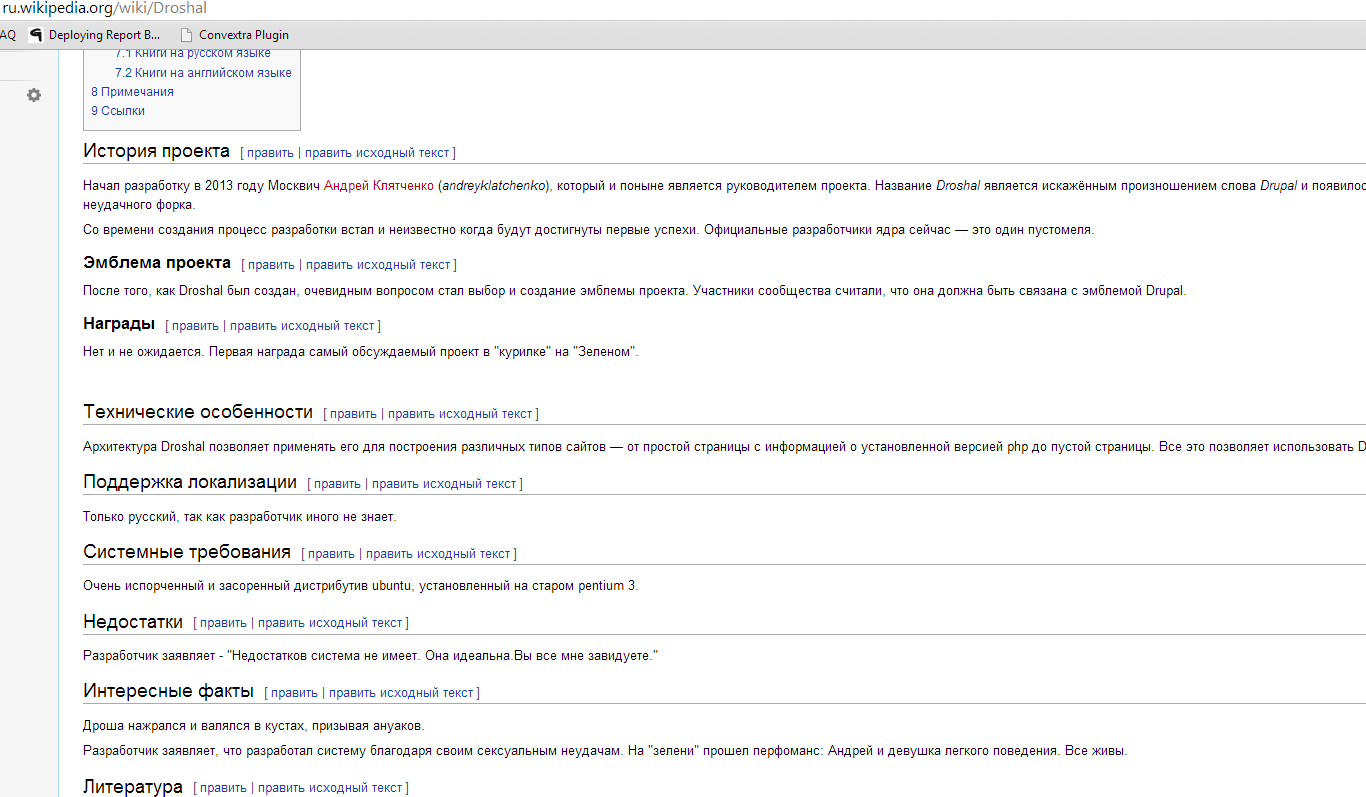
Task: Click the sentence starting Очень испорченный и засоренный
Action: click(360, 586)
